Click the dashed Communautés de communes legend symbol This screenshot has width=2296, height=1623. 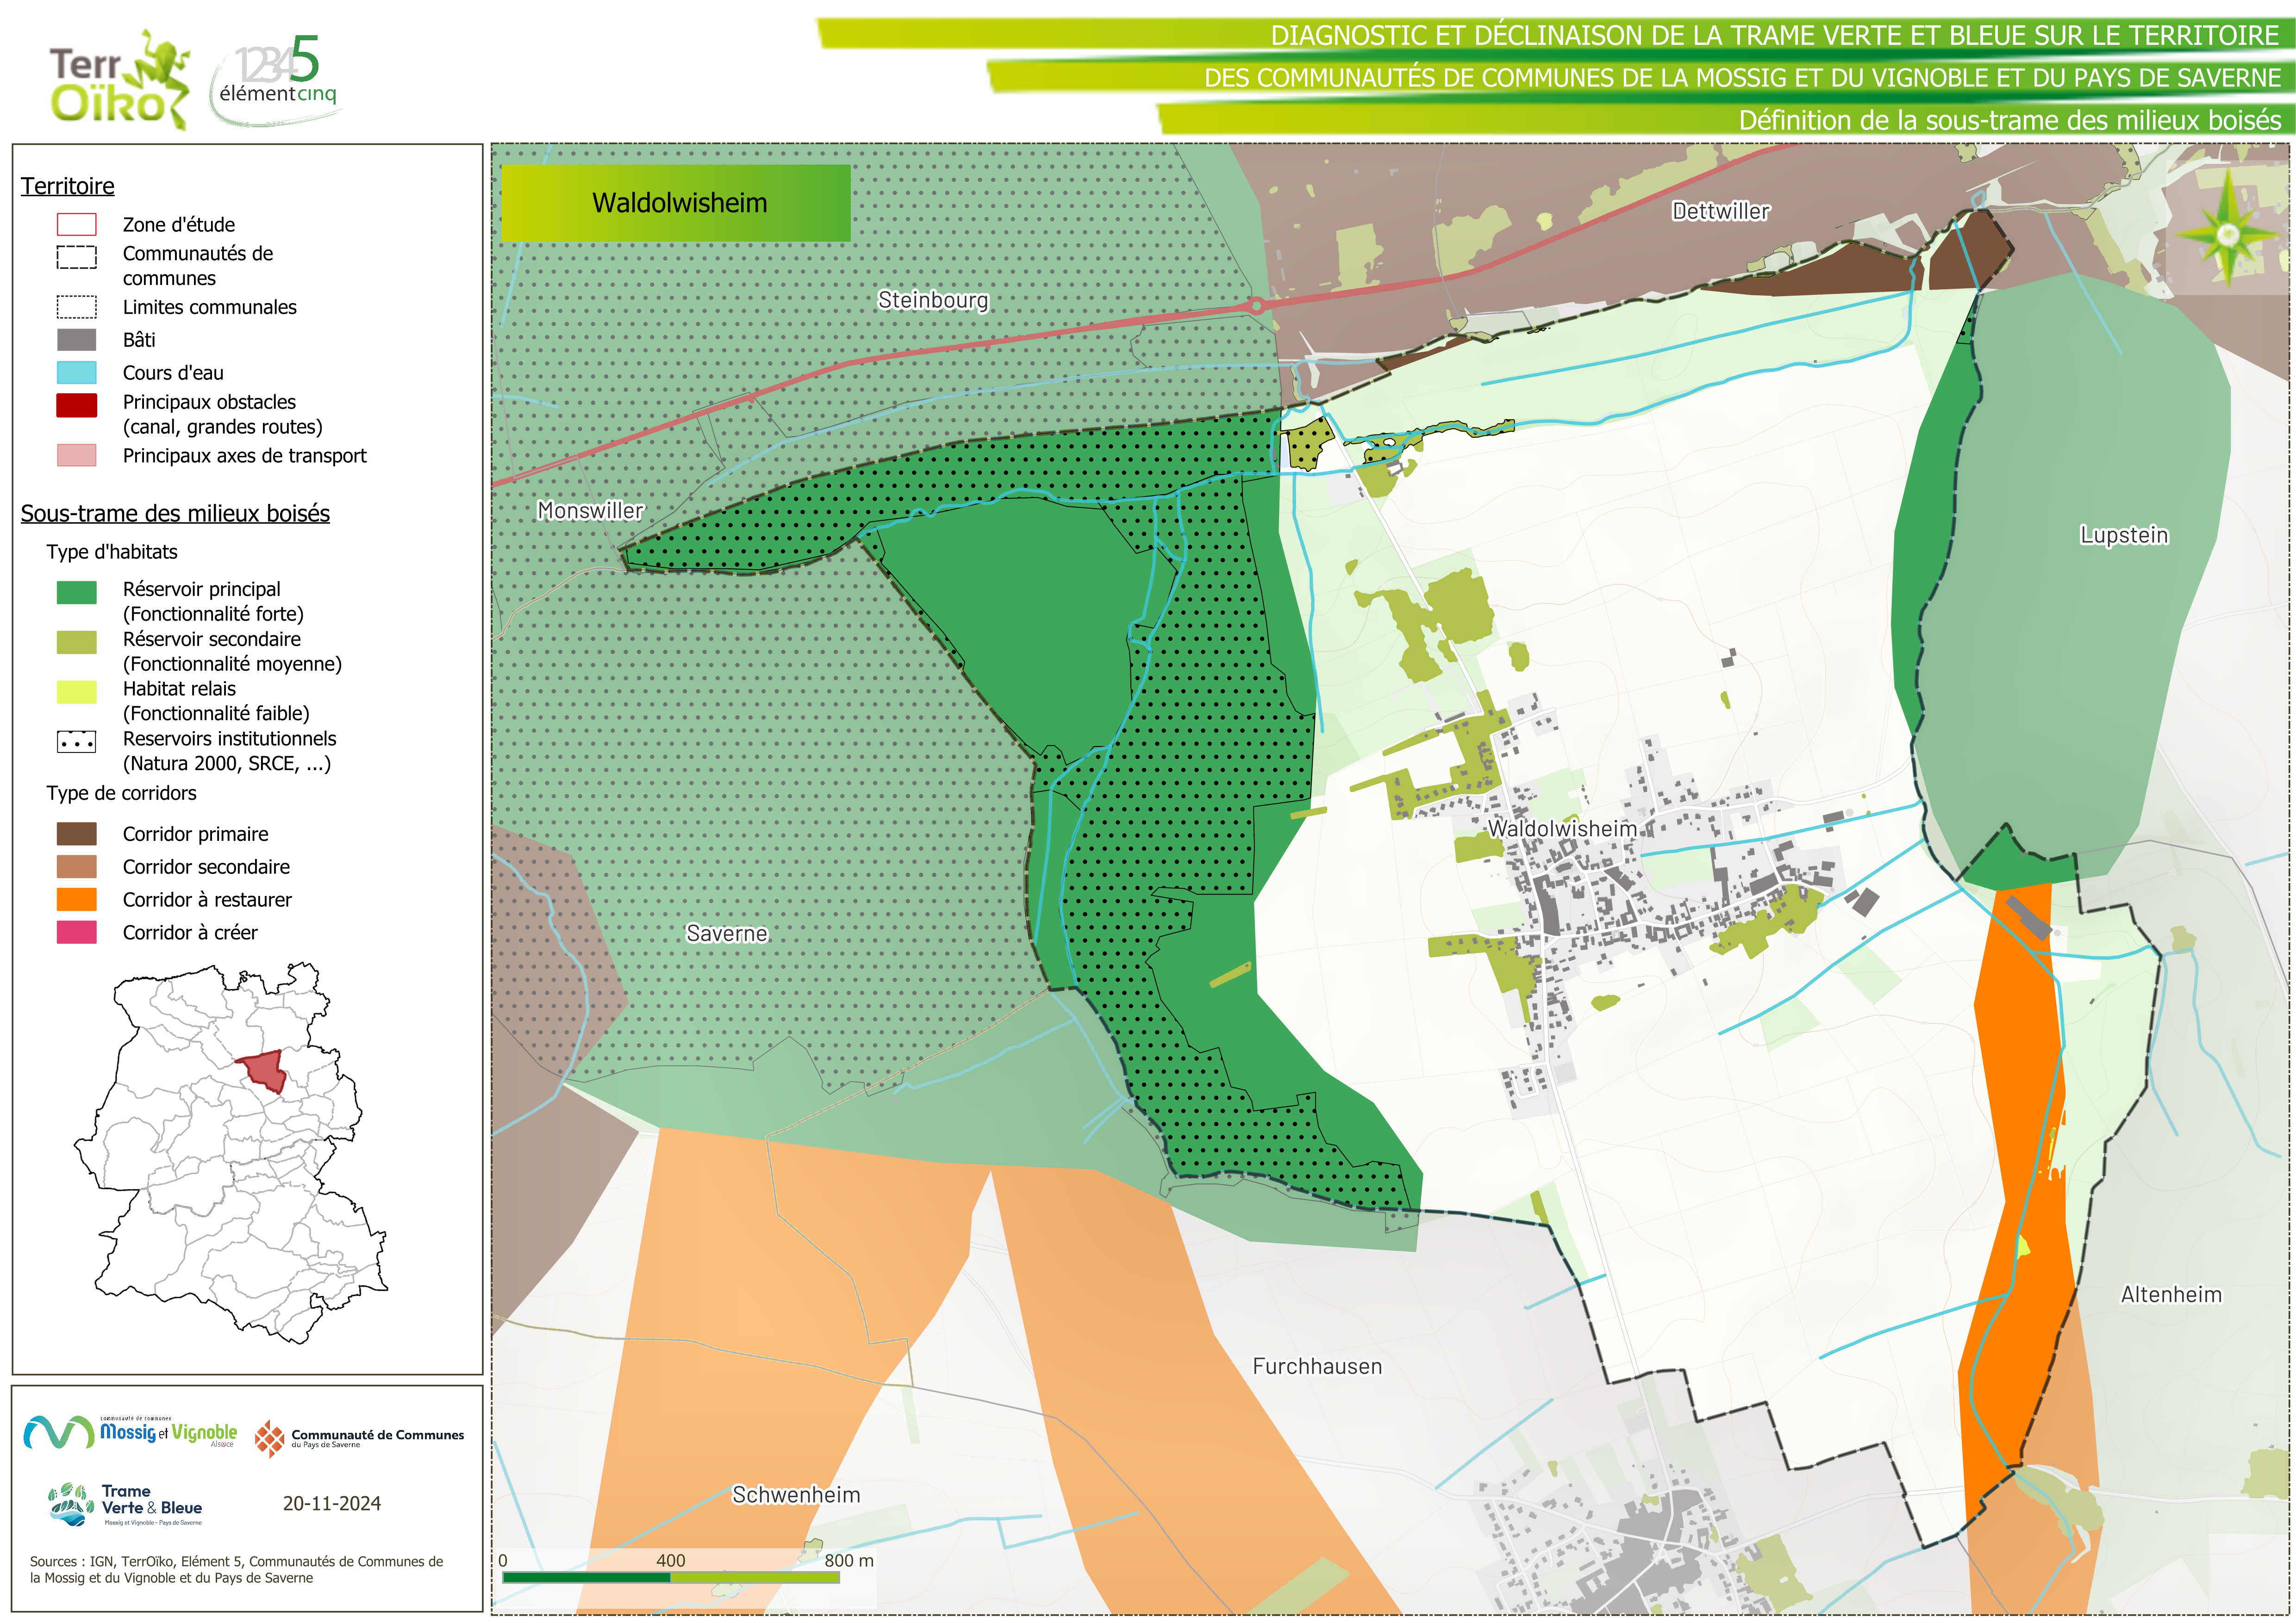click(x=77, y=257)
